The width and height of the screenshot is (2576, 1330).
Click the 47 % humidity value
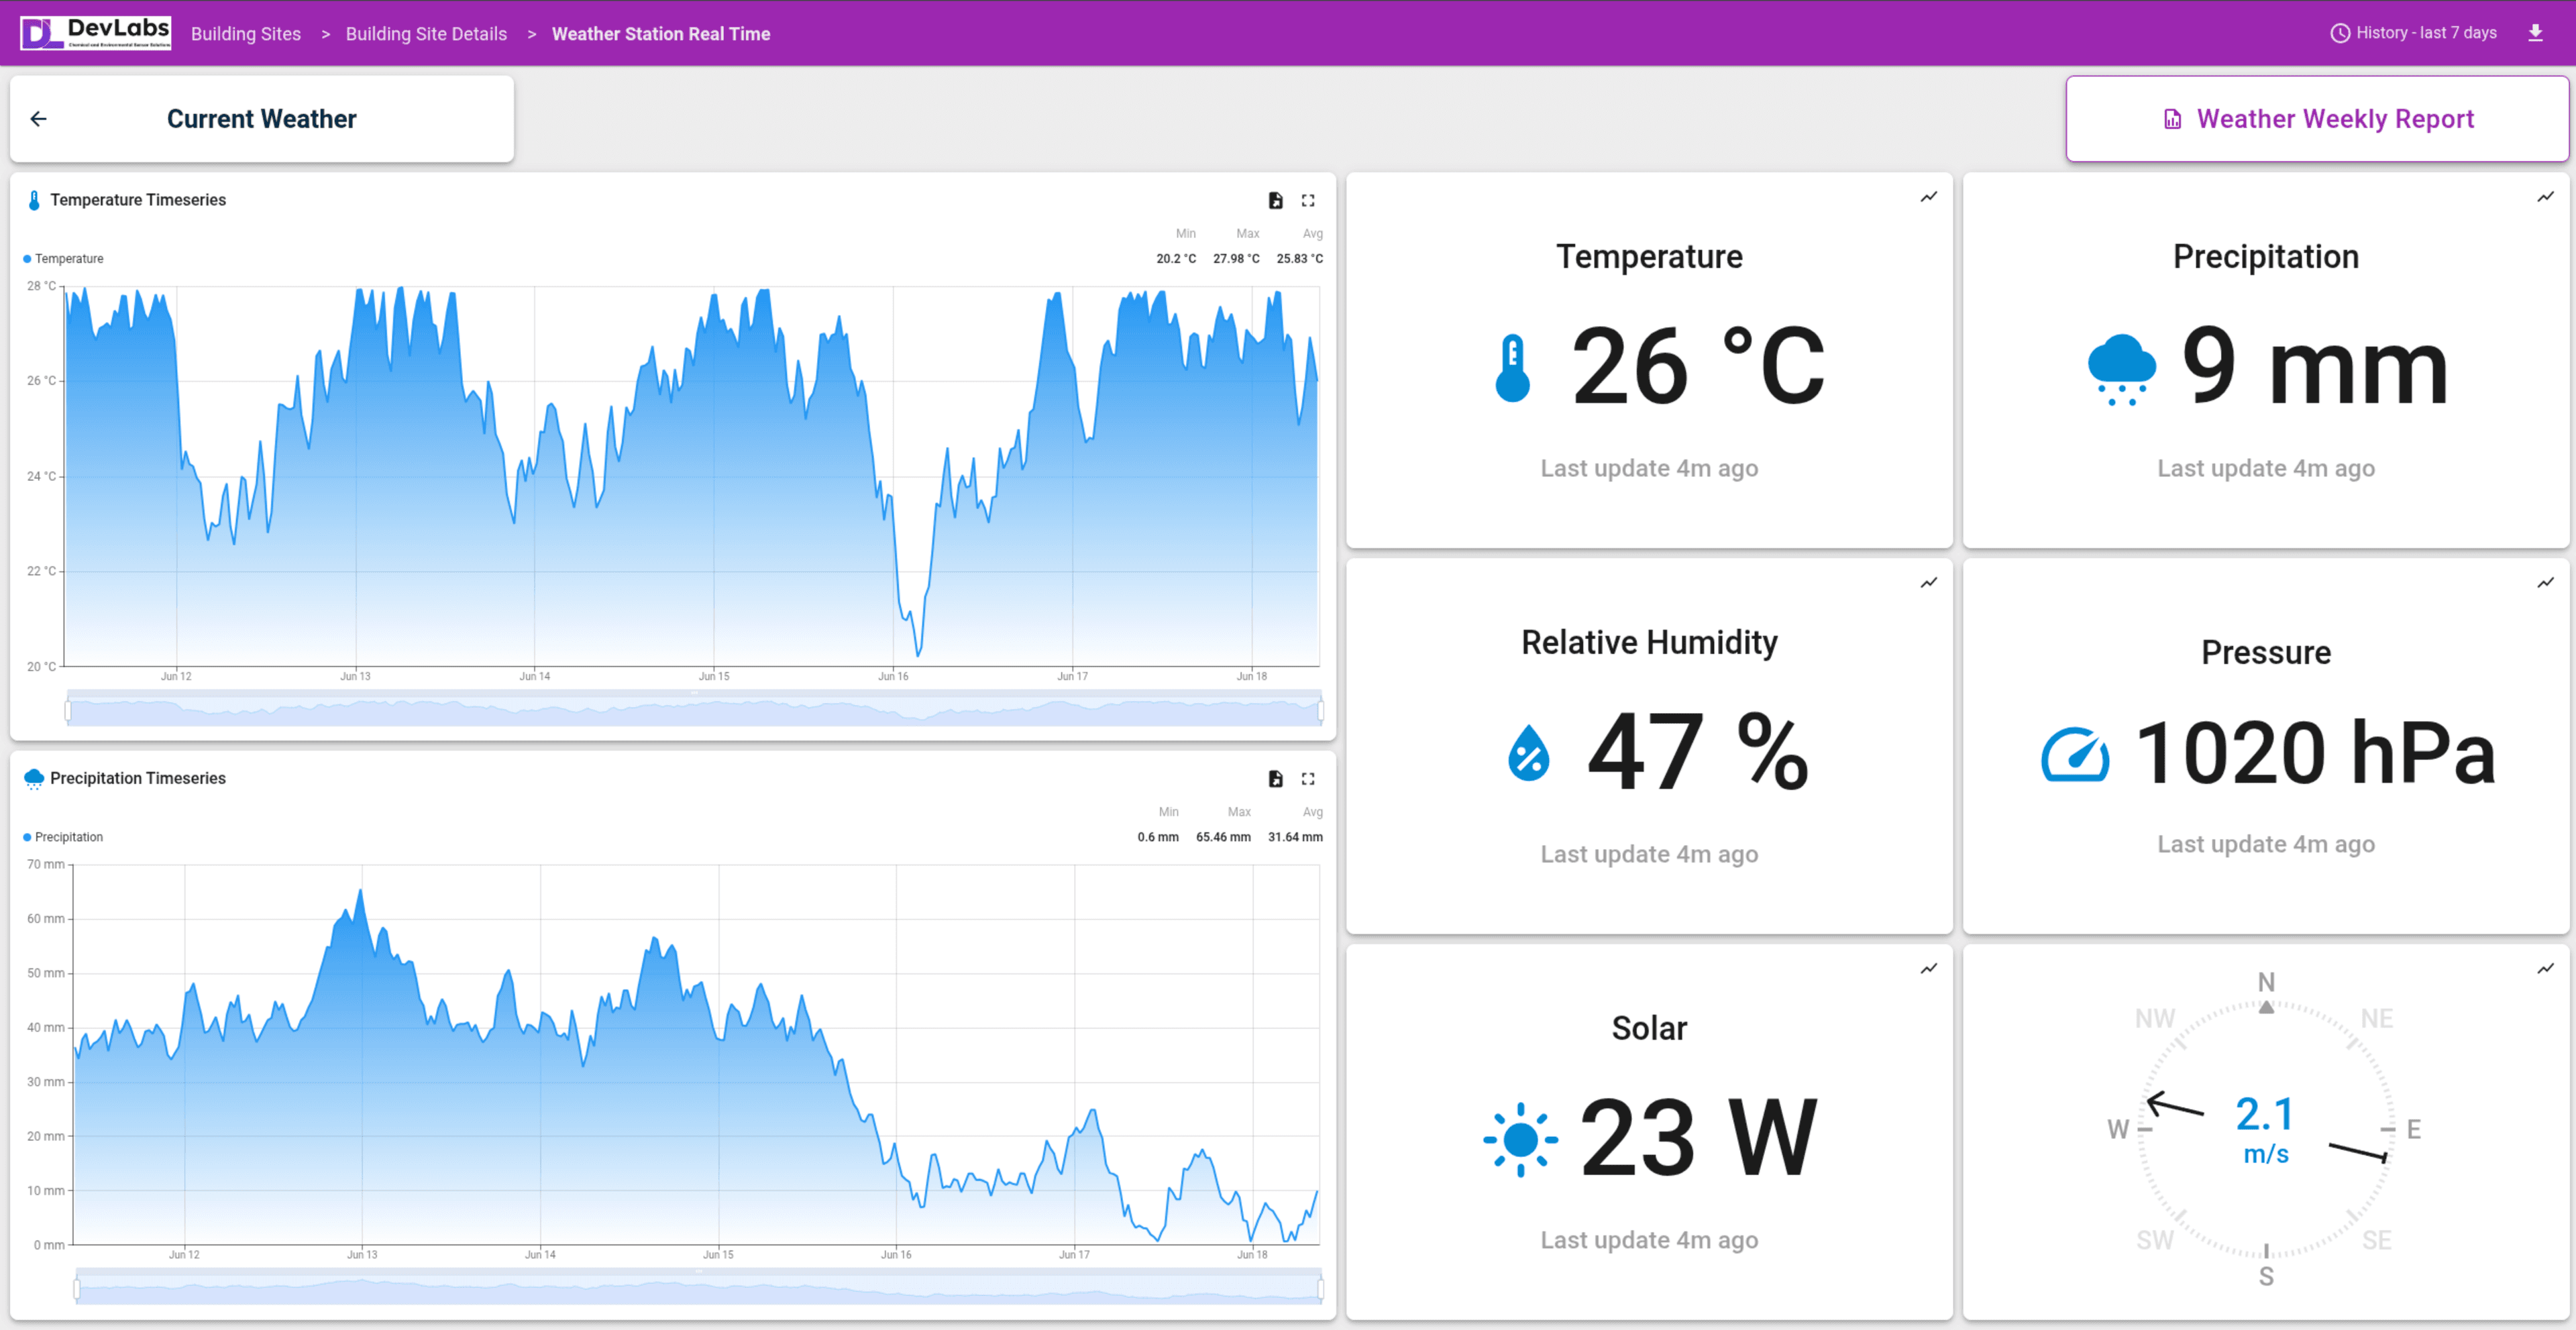click(1698, 752)
